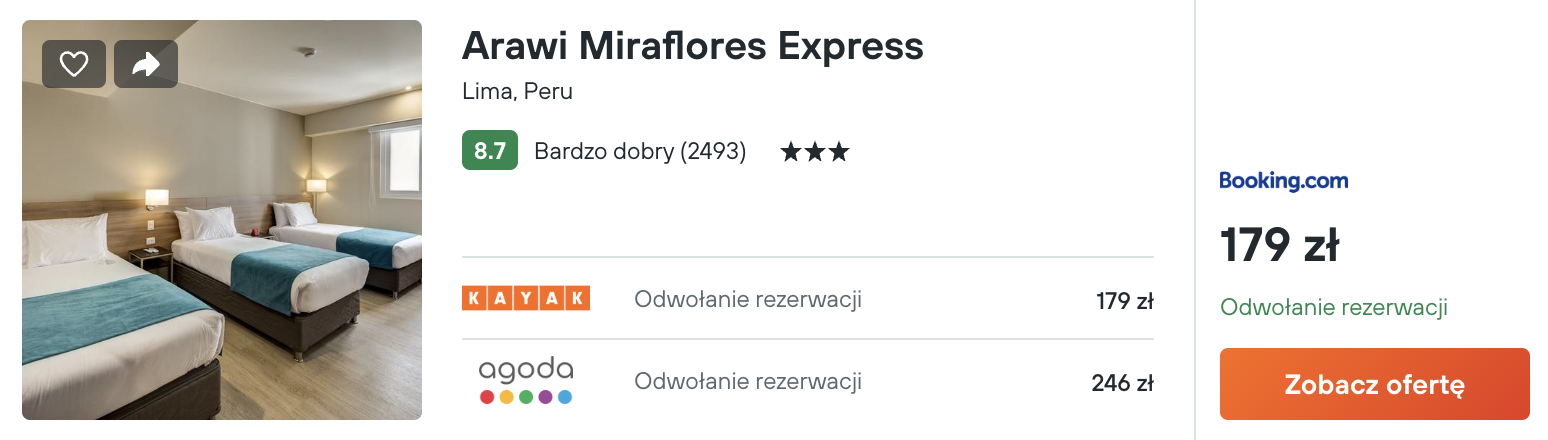Click the Zobacz ofertę button
Viewport: 1548px width, 440px height.
coord(1375,384)
